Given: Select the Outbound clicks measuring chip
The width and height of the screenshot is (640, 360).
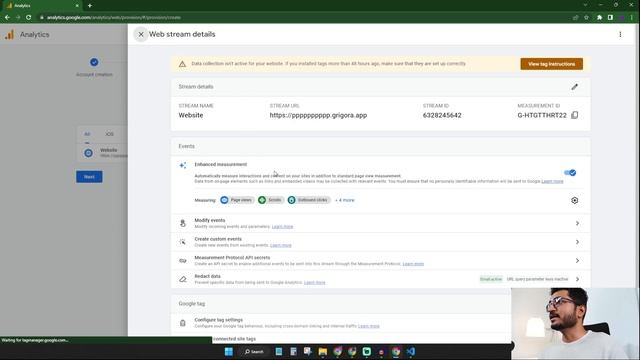Looking at the screenshot, I should 309,200.
